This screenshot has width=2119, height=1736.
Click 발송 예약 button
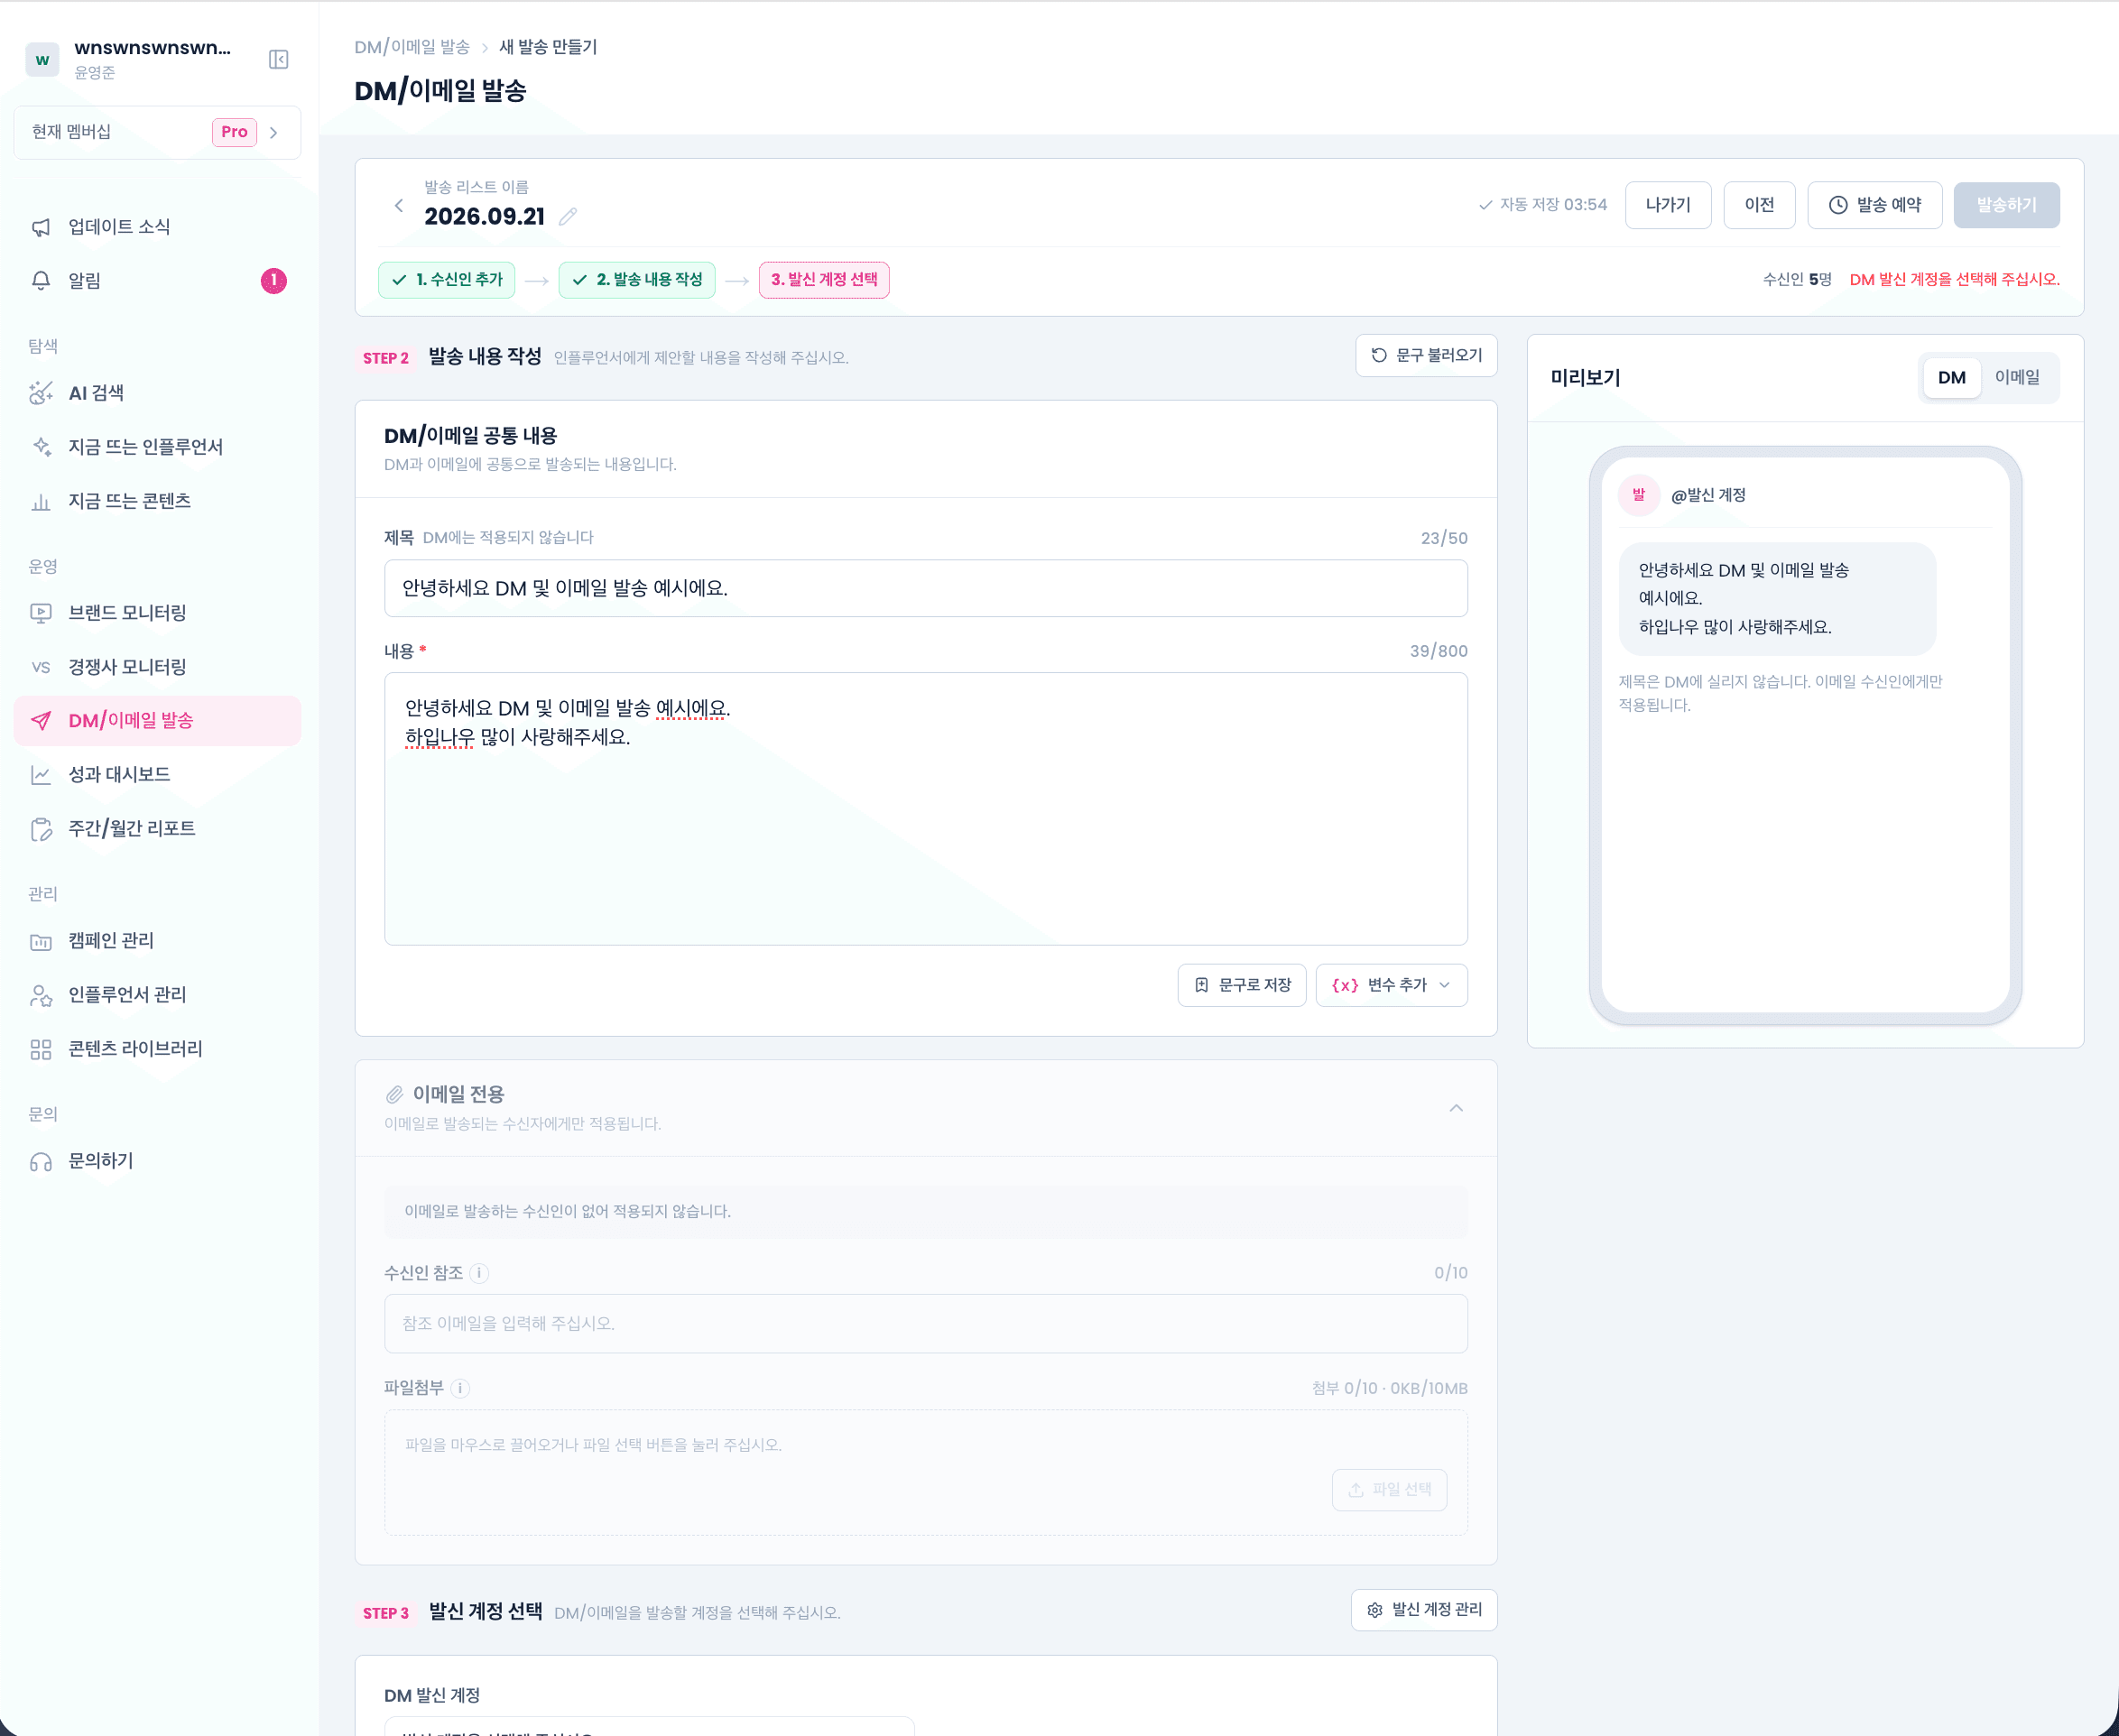[x=1875, y=205]
